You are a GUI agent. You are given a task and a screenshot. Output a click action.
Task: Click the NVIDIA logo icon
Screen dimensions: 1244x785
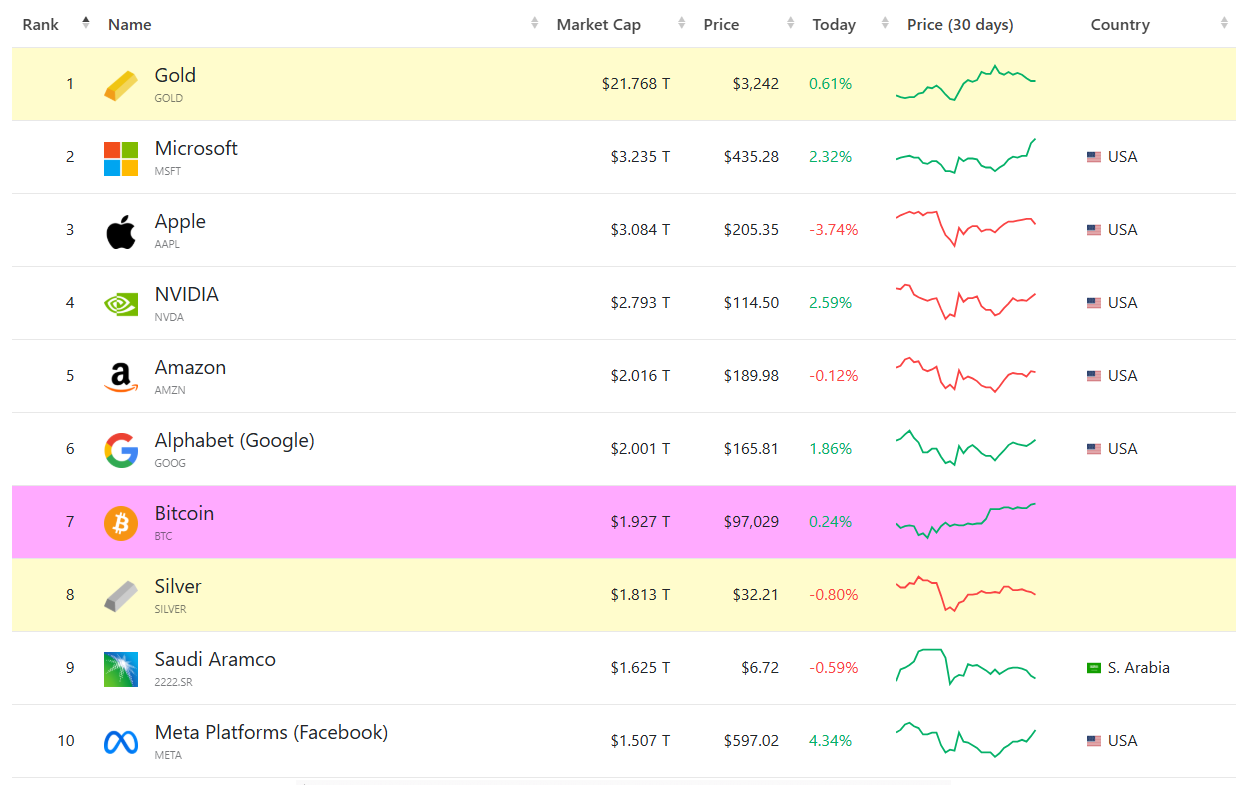[121, 304]
